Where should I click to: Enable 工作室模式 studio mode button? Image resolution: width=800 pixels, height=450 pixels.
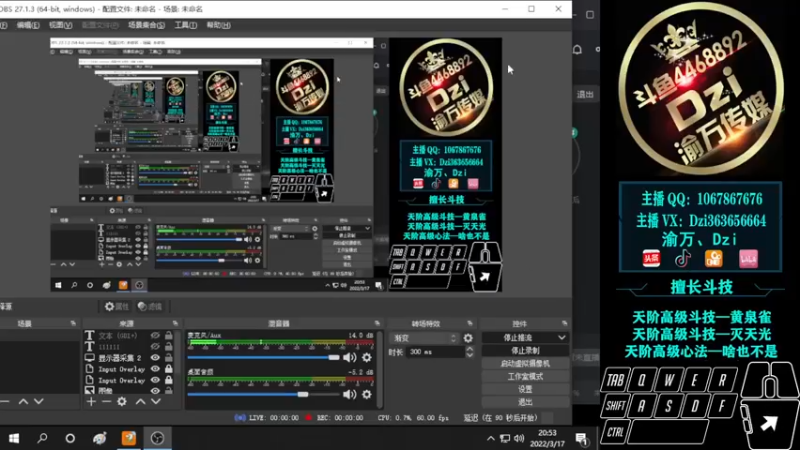525,377
